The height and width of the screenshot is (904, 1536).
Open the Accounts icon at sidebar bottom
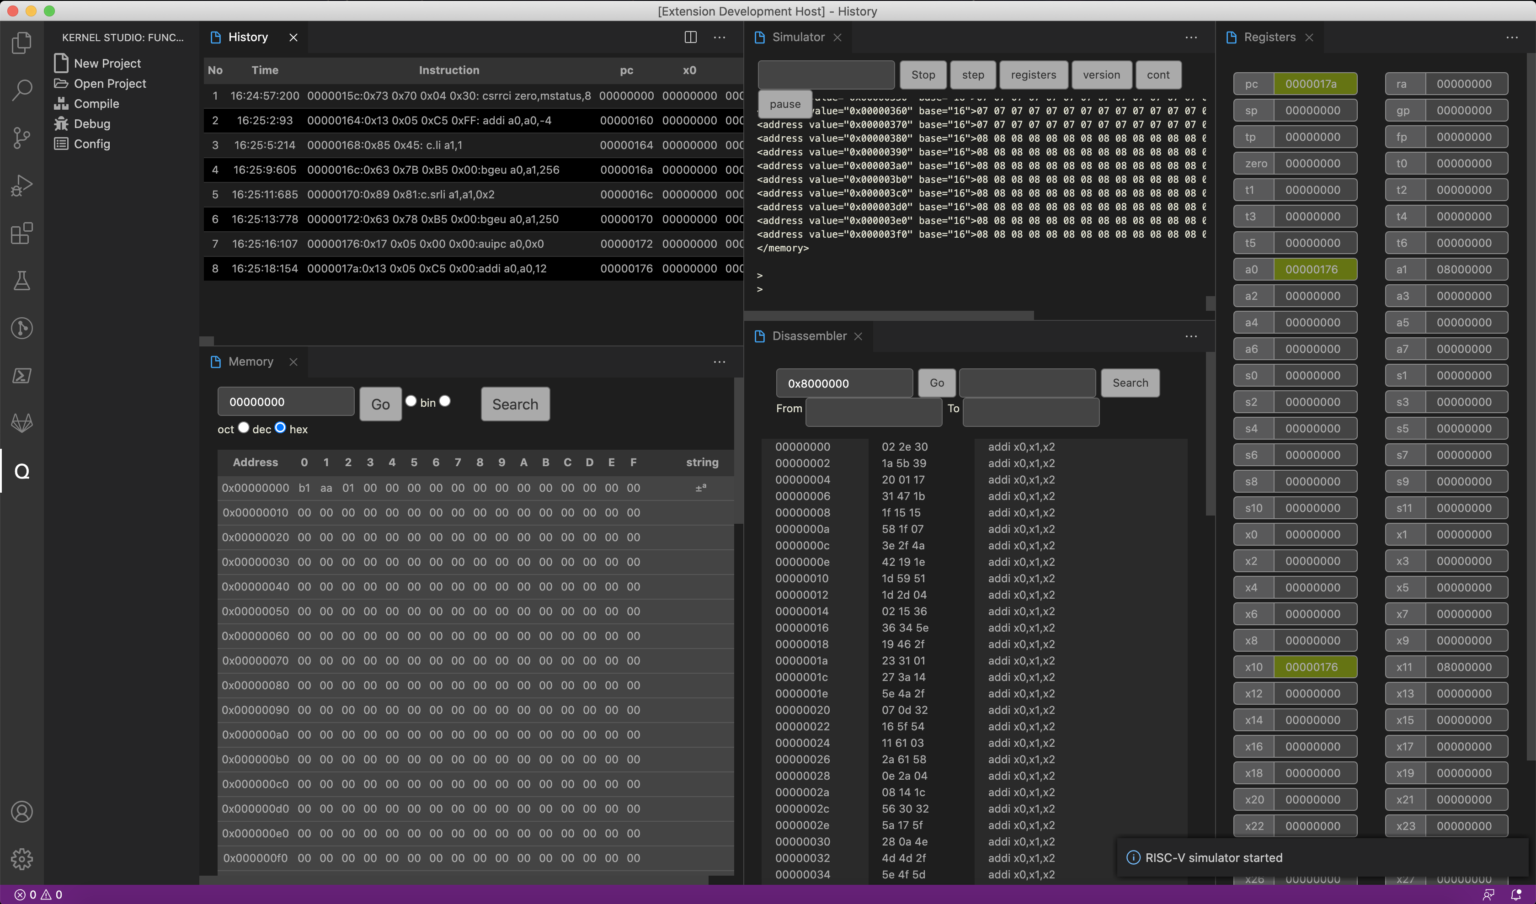tap(22, 812)
